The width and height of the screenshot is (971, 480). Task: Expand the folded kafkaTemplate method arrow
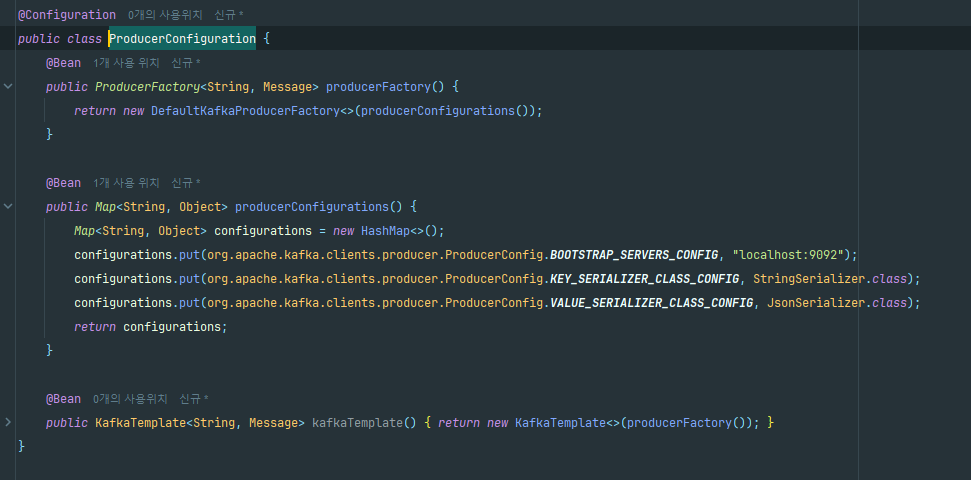click(x=8, y=422)
